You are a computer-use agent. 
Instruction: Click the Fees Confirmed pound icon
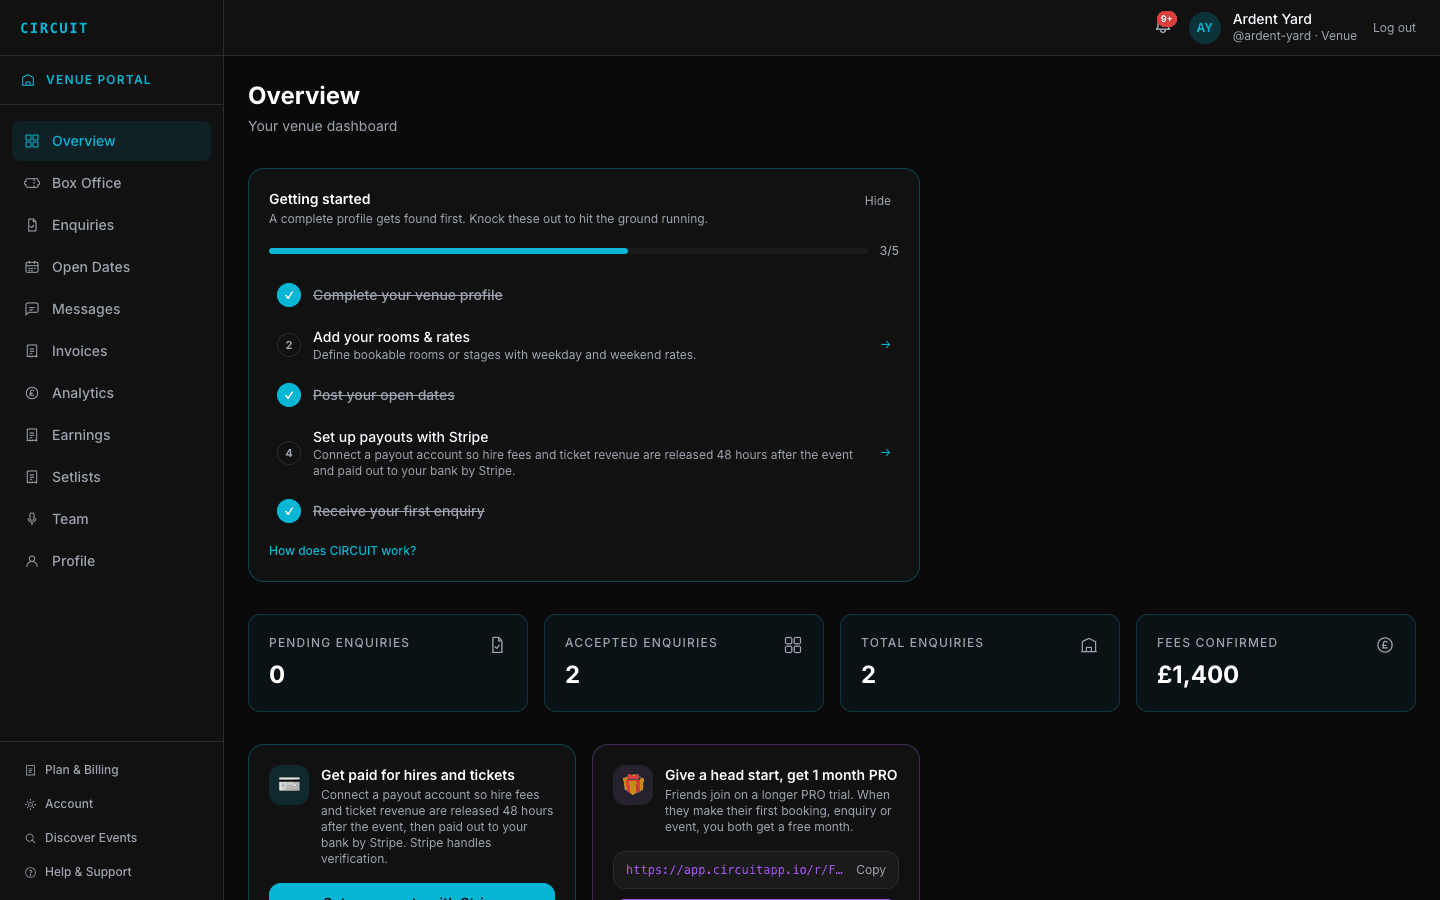point(1385,645)
